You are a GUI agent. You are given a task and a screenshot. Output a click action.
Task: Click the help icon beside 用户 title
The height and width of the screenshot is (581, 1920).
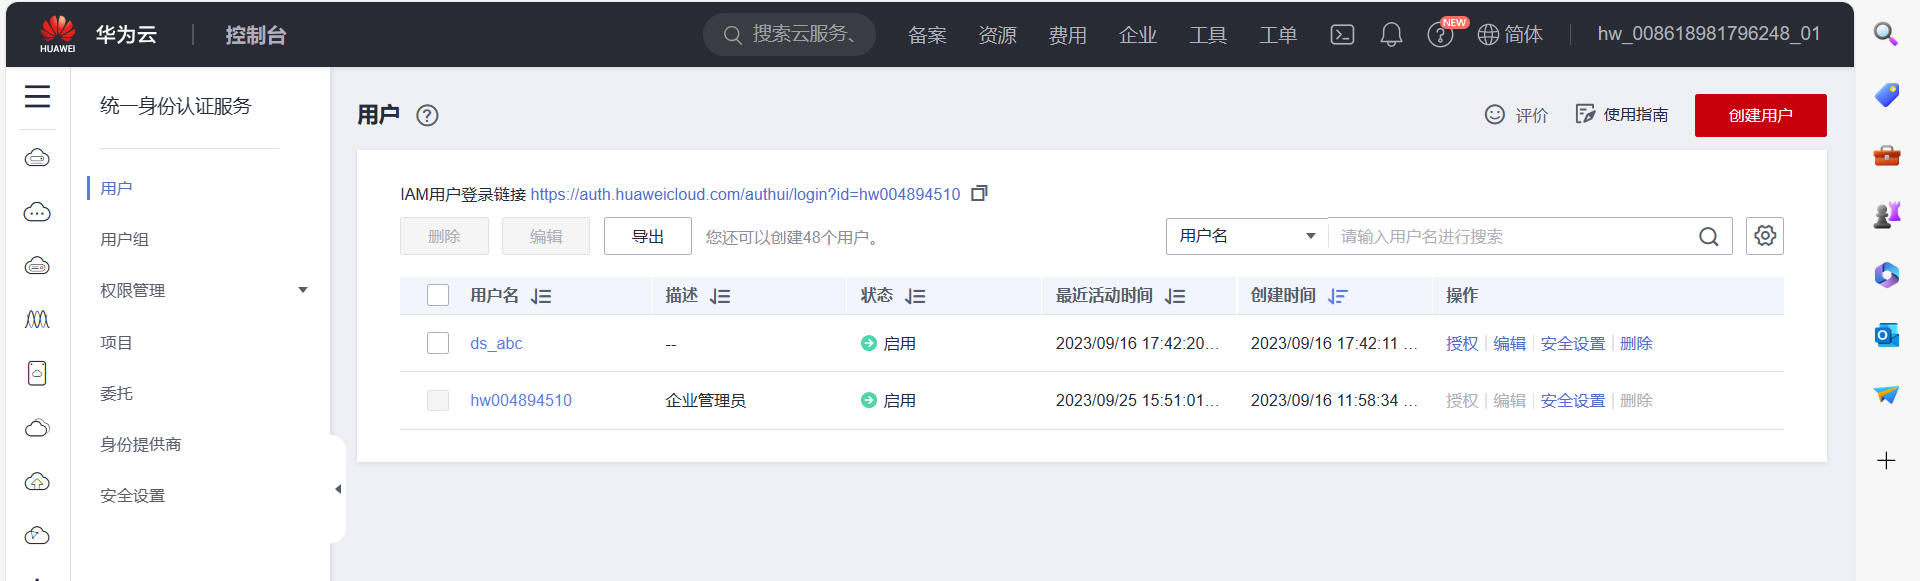click(x=427, y=115)
